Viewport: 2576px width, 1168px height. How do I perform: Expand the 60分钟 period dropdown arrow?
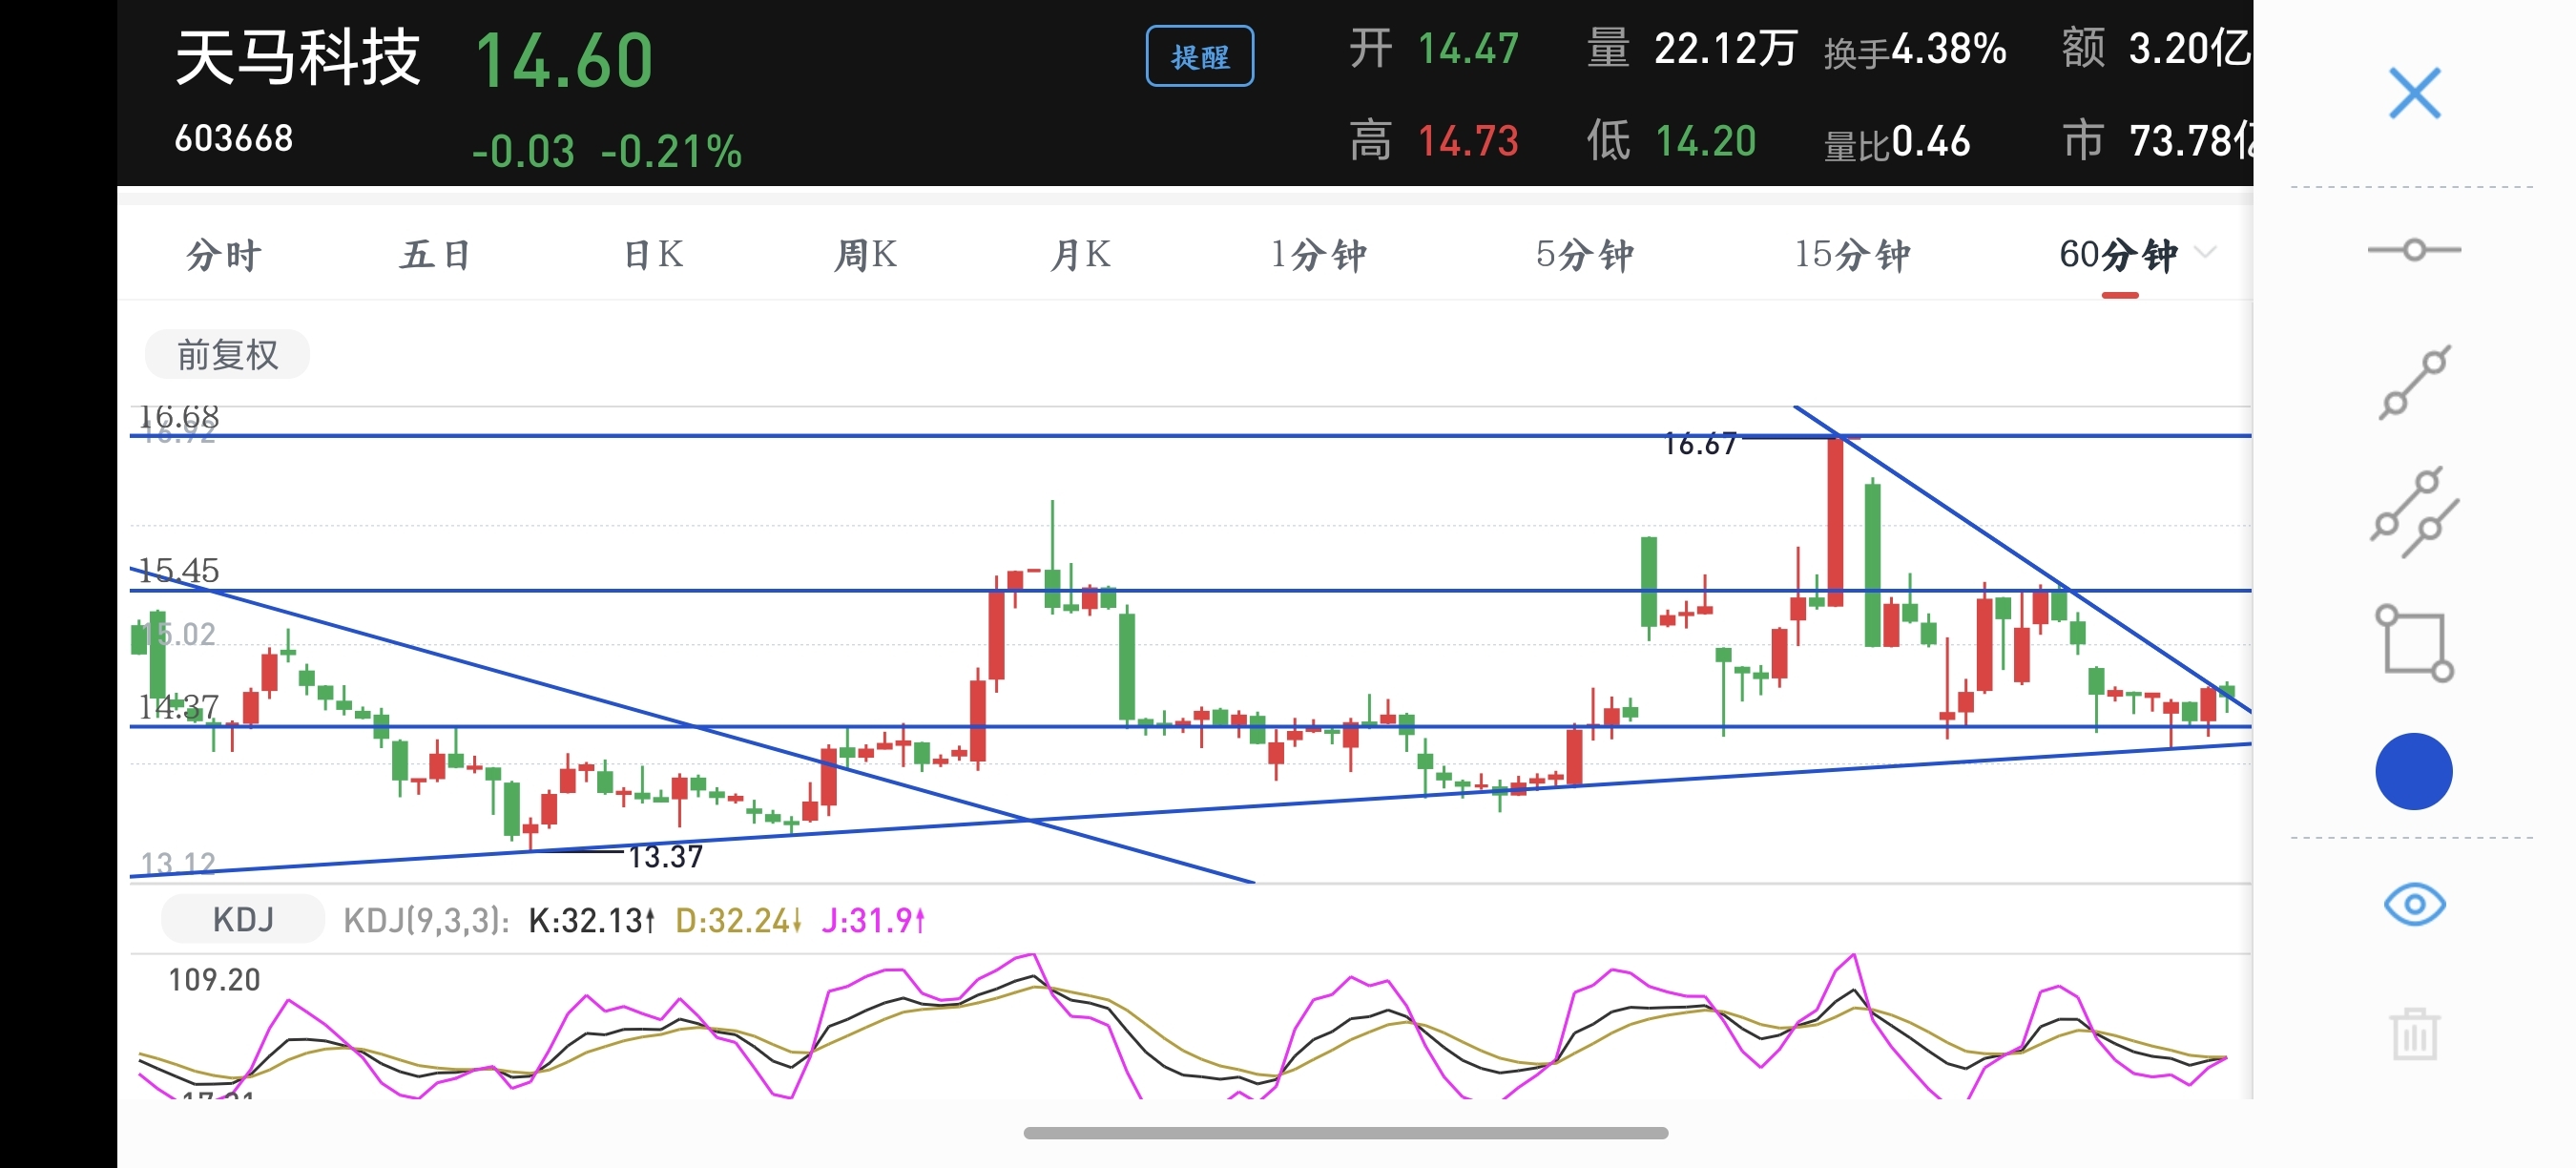[2204, 253]
